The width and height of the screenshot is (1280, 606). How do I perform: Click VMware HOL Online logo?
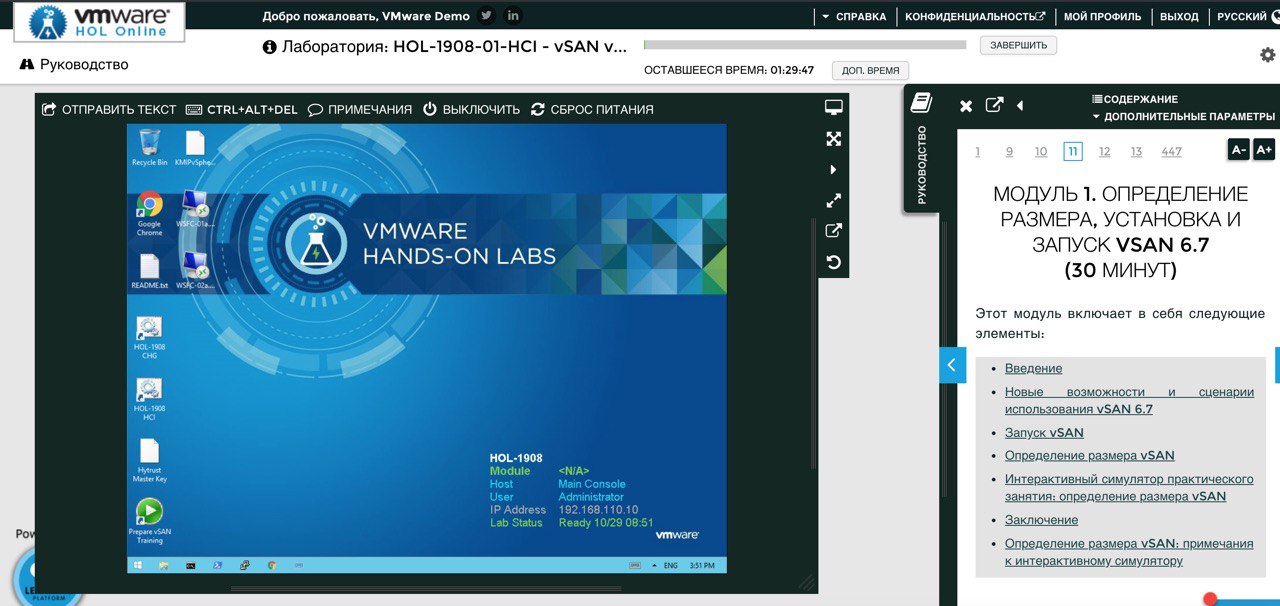[98, 21]
